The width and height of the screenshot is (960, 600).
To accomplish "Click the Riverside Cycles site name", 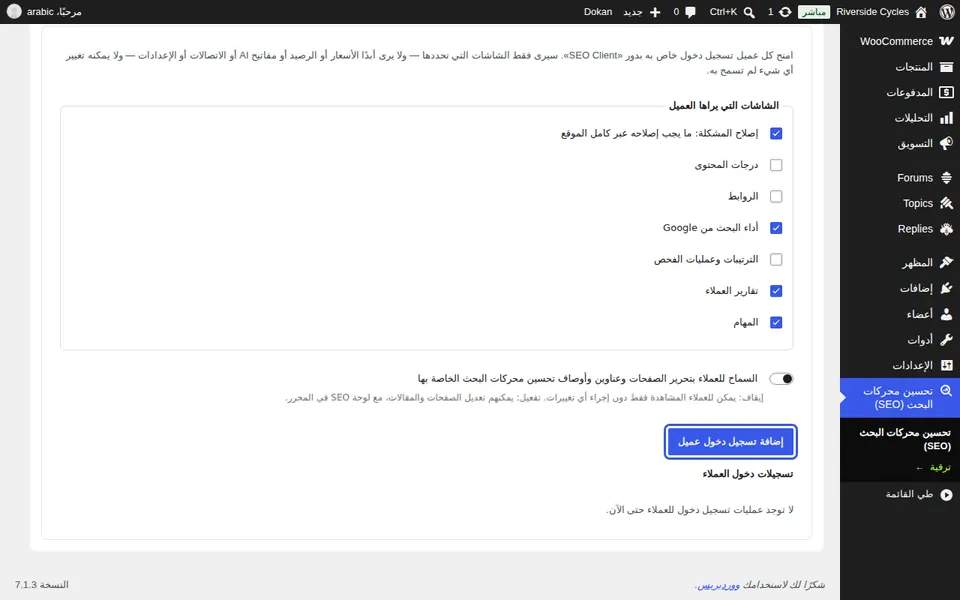I will click(x=872, y=12).
